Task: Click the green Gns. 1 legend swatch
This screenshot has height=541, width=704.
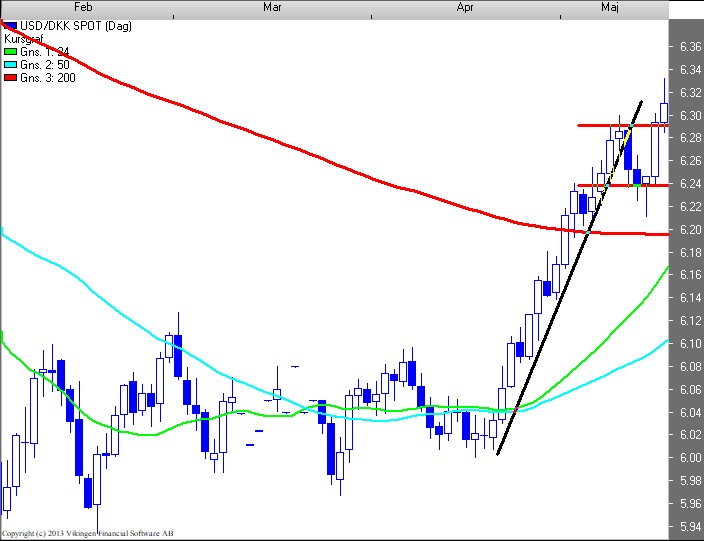Action: (10, 50)
